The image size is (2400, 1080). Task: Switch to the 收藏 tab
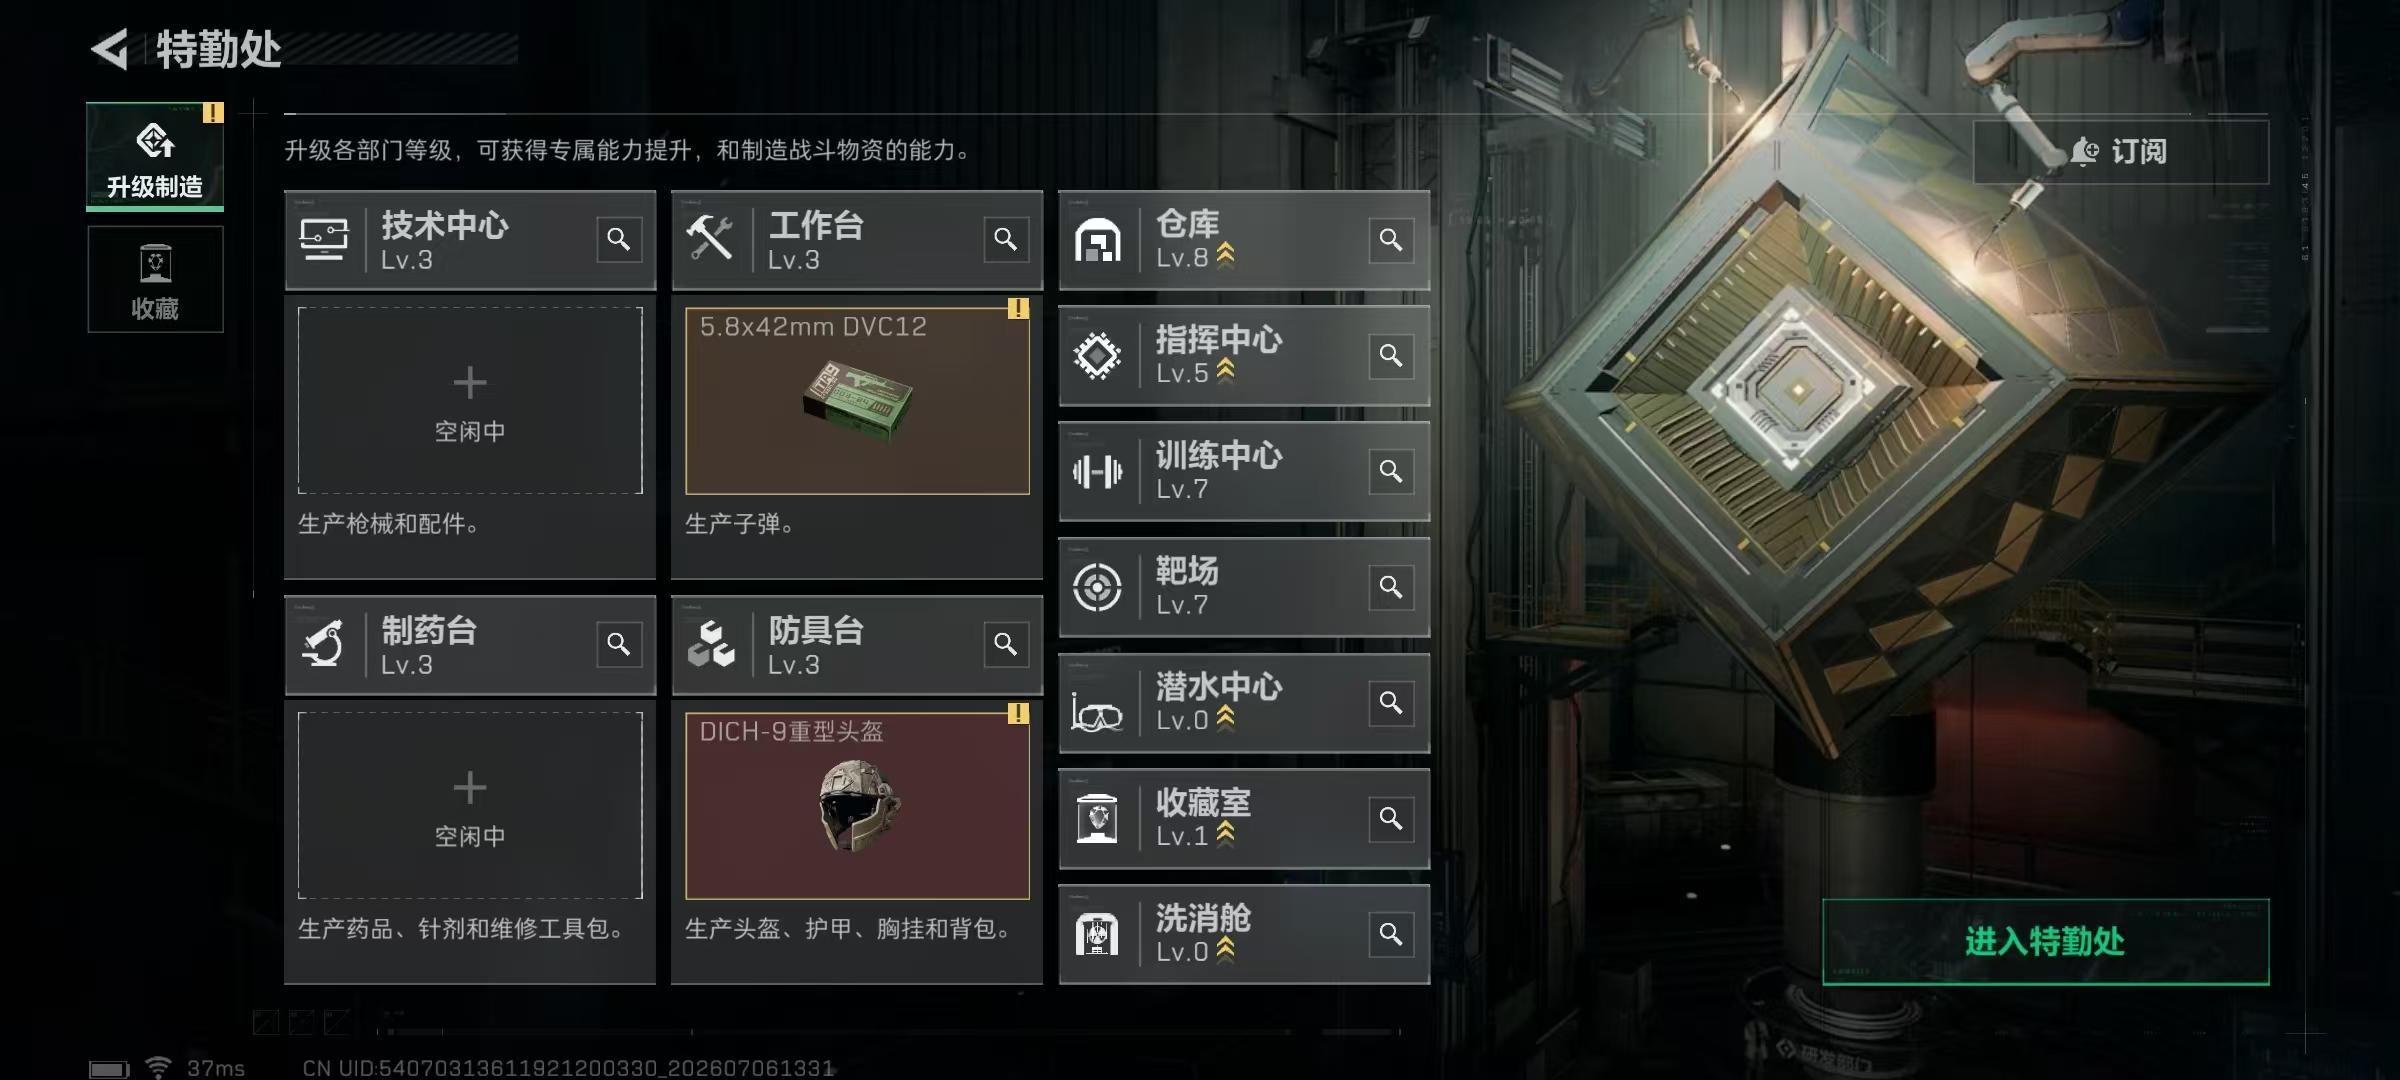[155, 279]
